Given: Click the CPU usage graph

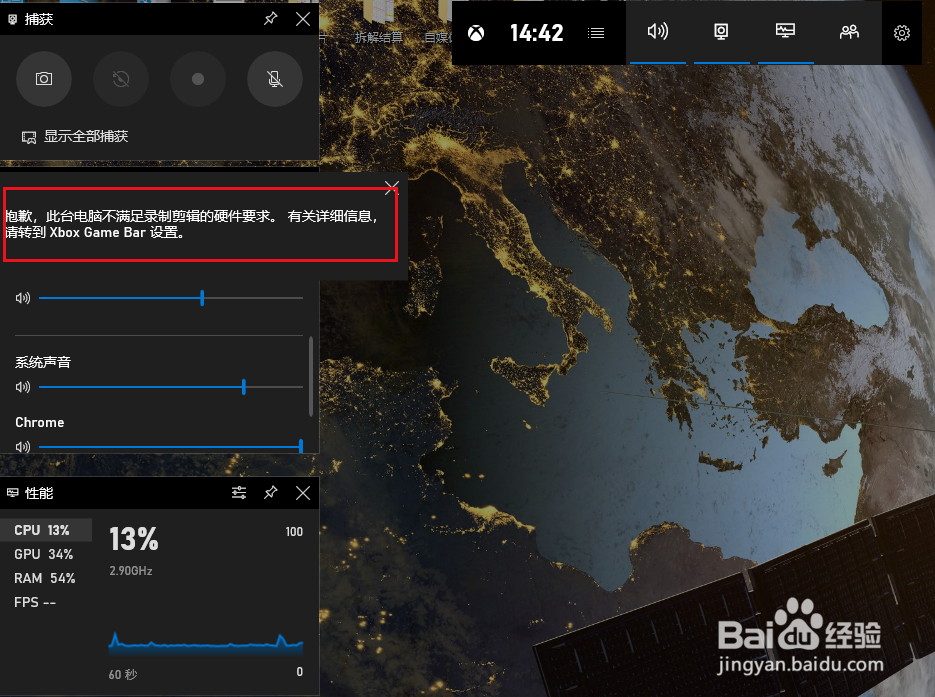Looking at the screenshot, I should (206, 644).
